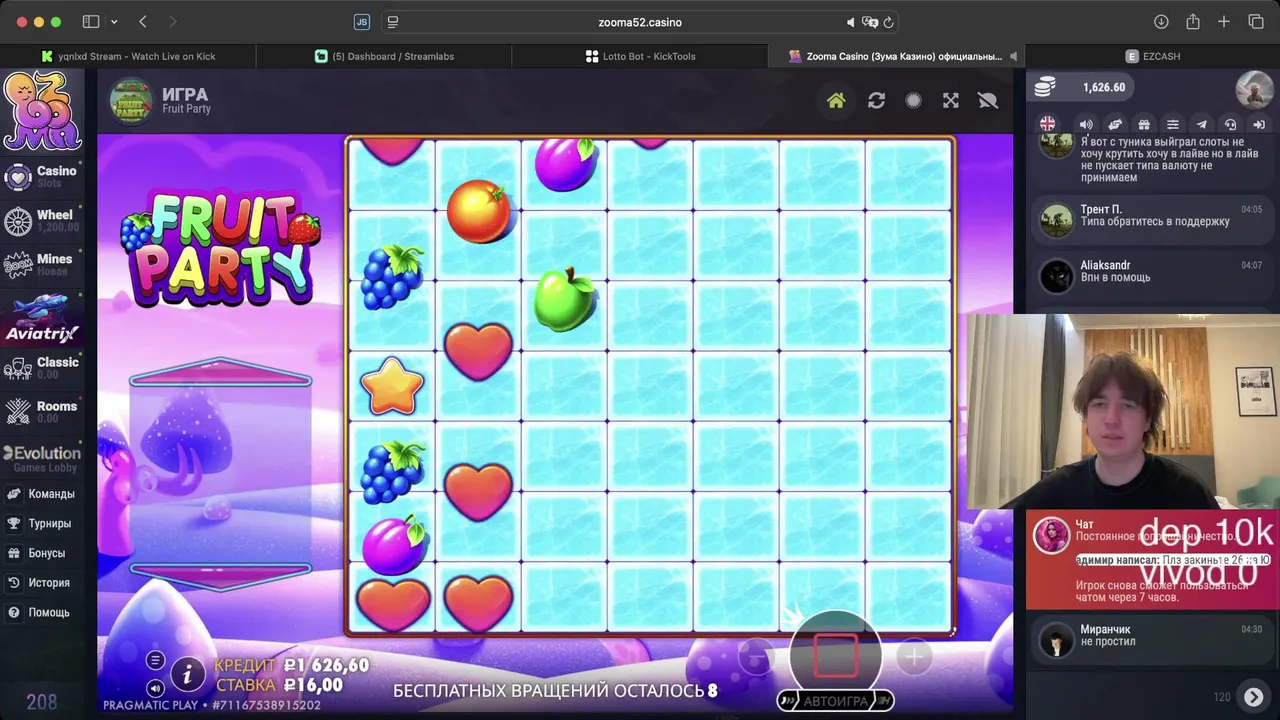This screenshot has height=720, width=1280.
Task: Open Evolution Games Lobby
Action: click(42, 459)
